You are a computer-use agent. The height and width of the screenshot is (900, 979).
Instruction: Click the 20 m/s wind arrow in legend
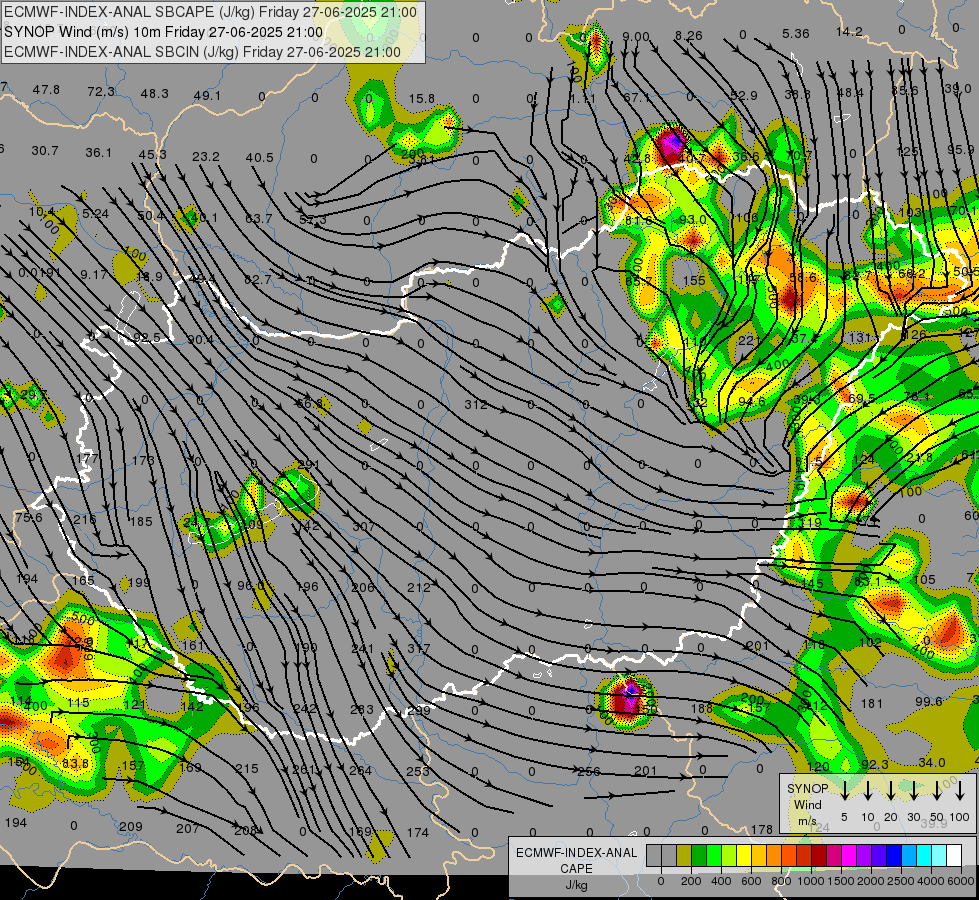(890, 791)
